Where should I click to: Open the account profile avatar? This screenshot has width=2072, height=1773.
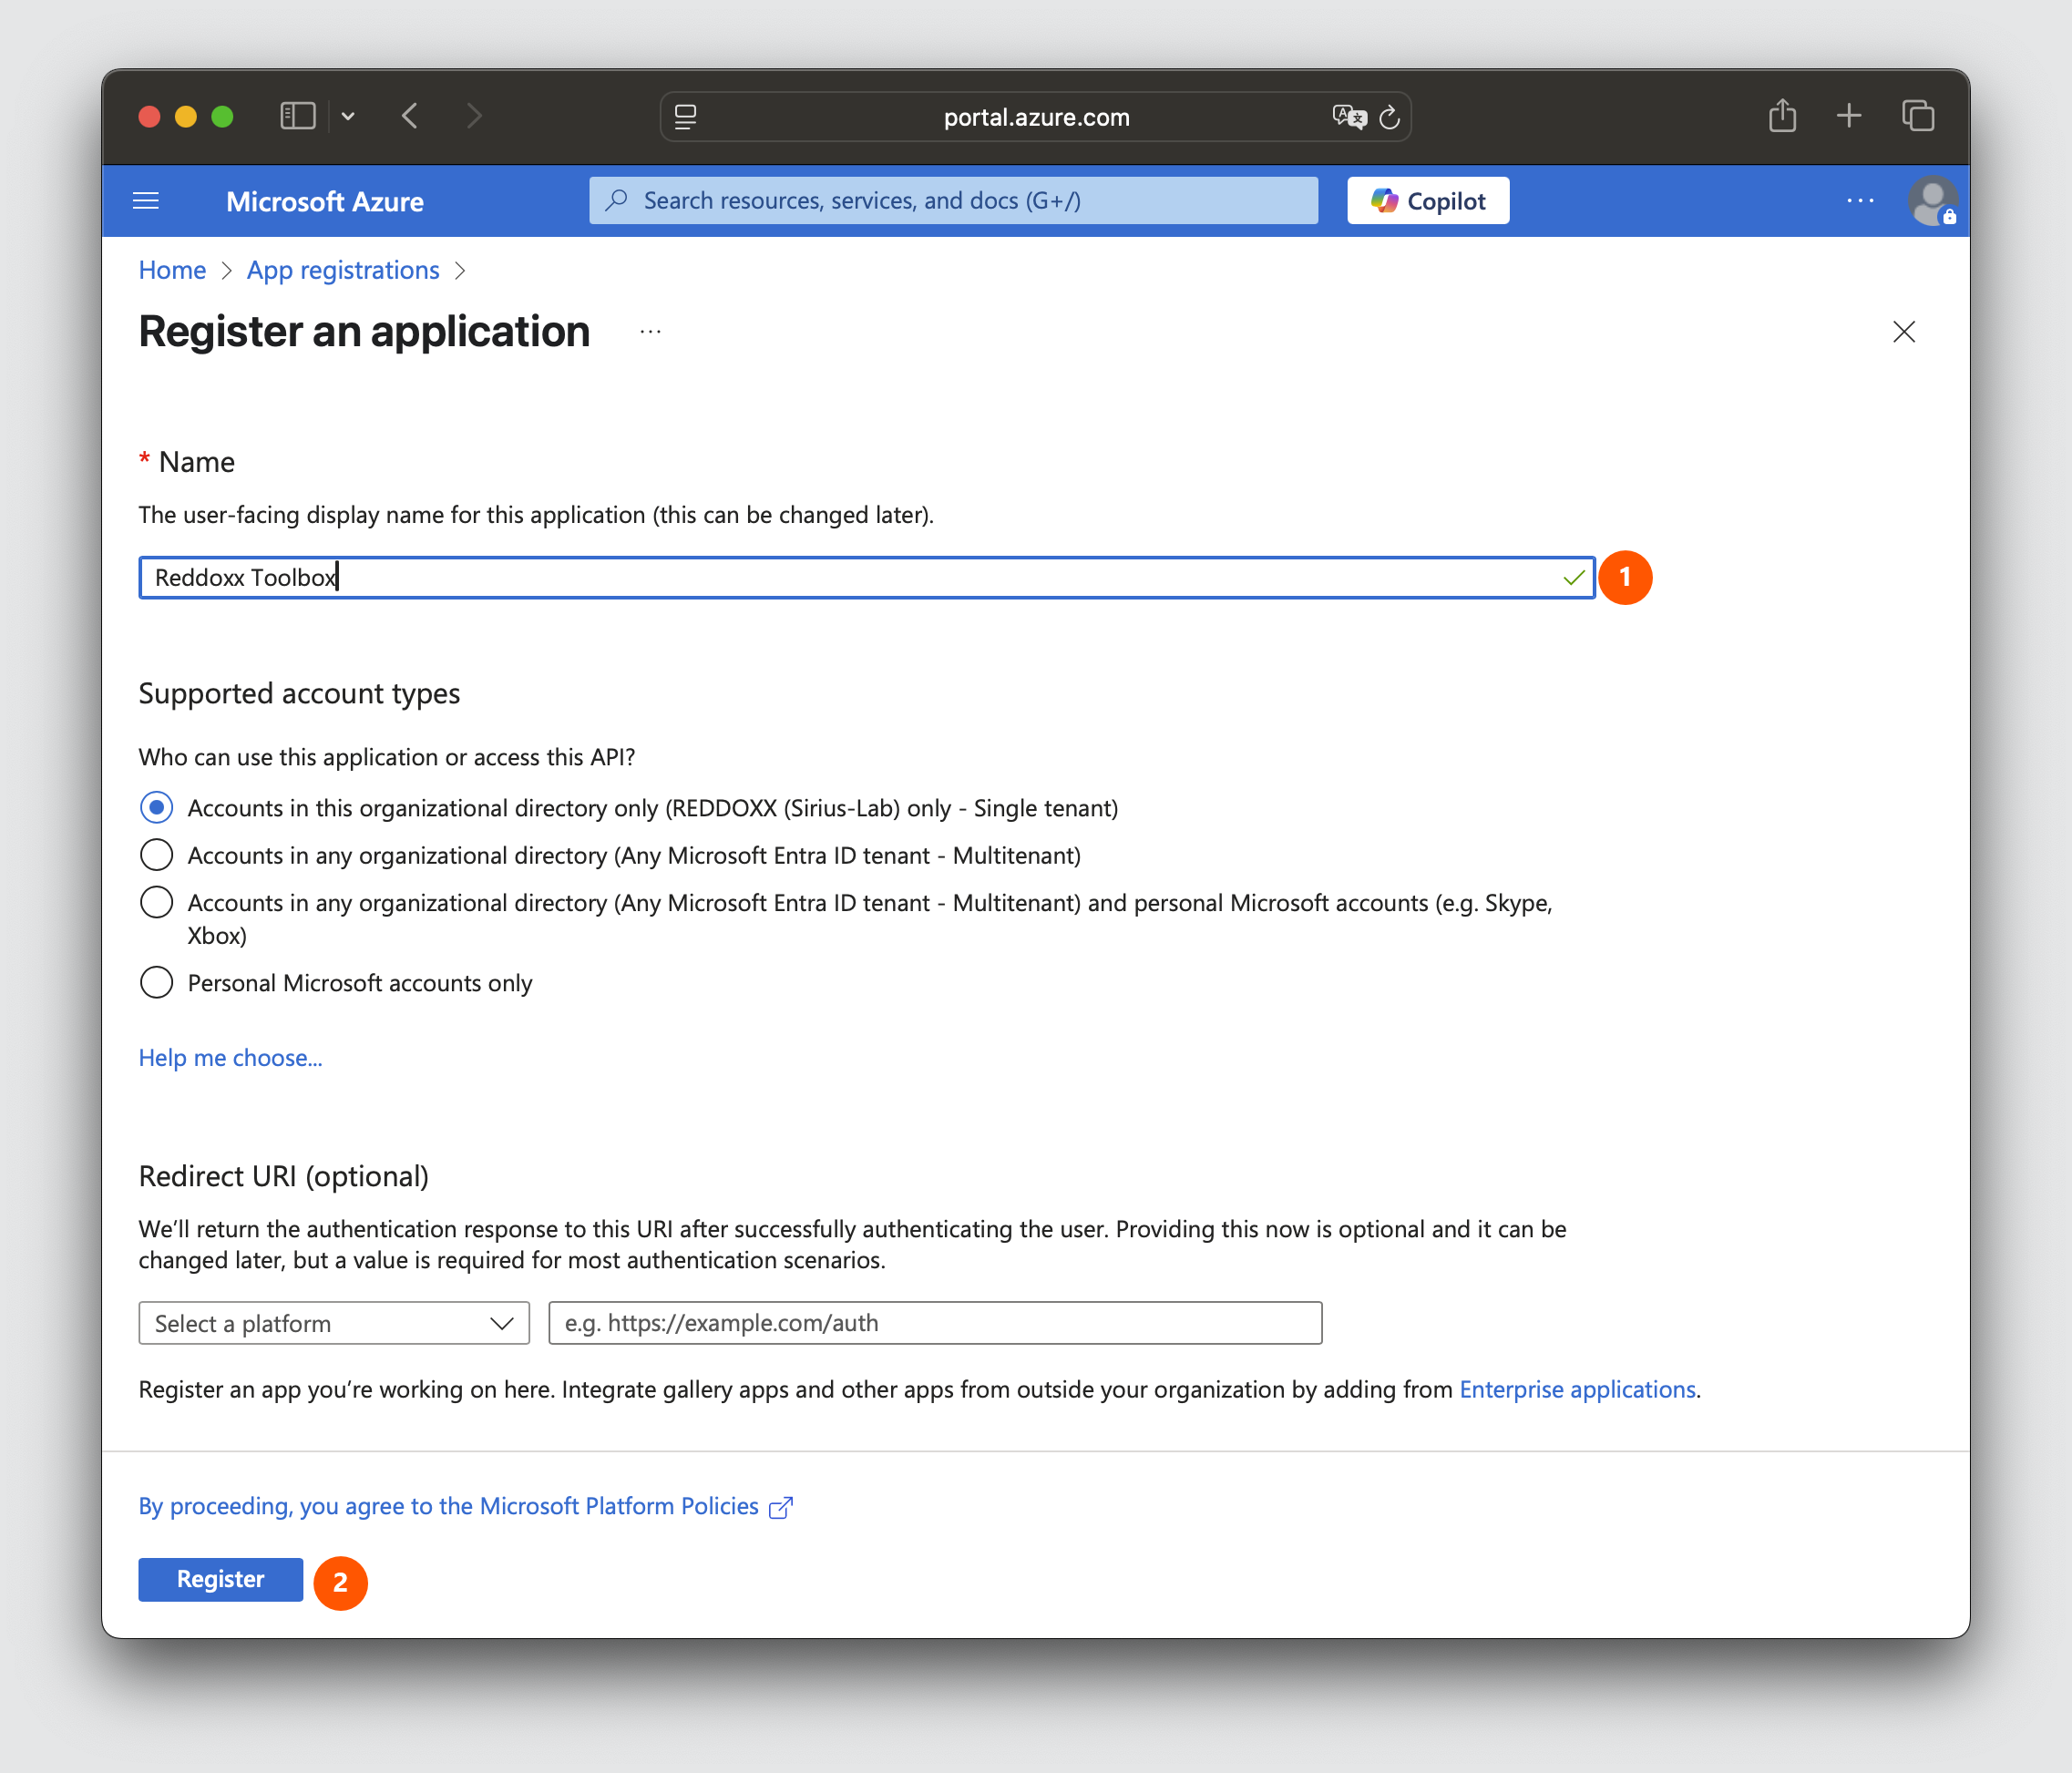tap(1932, 201)
